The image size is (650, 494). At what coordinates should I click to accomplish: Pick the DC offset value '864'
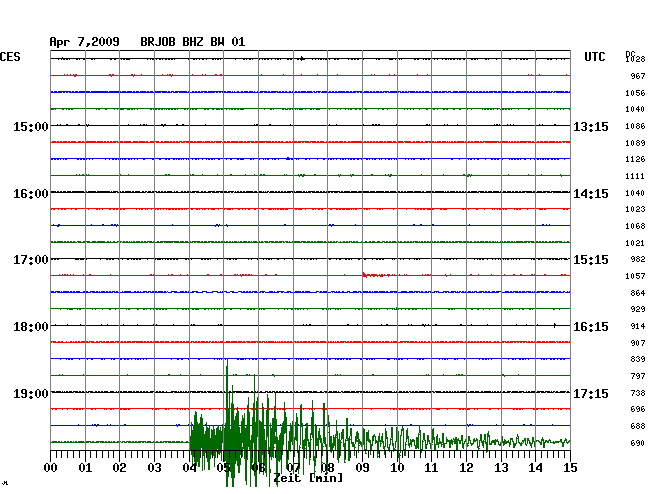[638, 293]
